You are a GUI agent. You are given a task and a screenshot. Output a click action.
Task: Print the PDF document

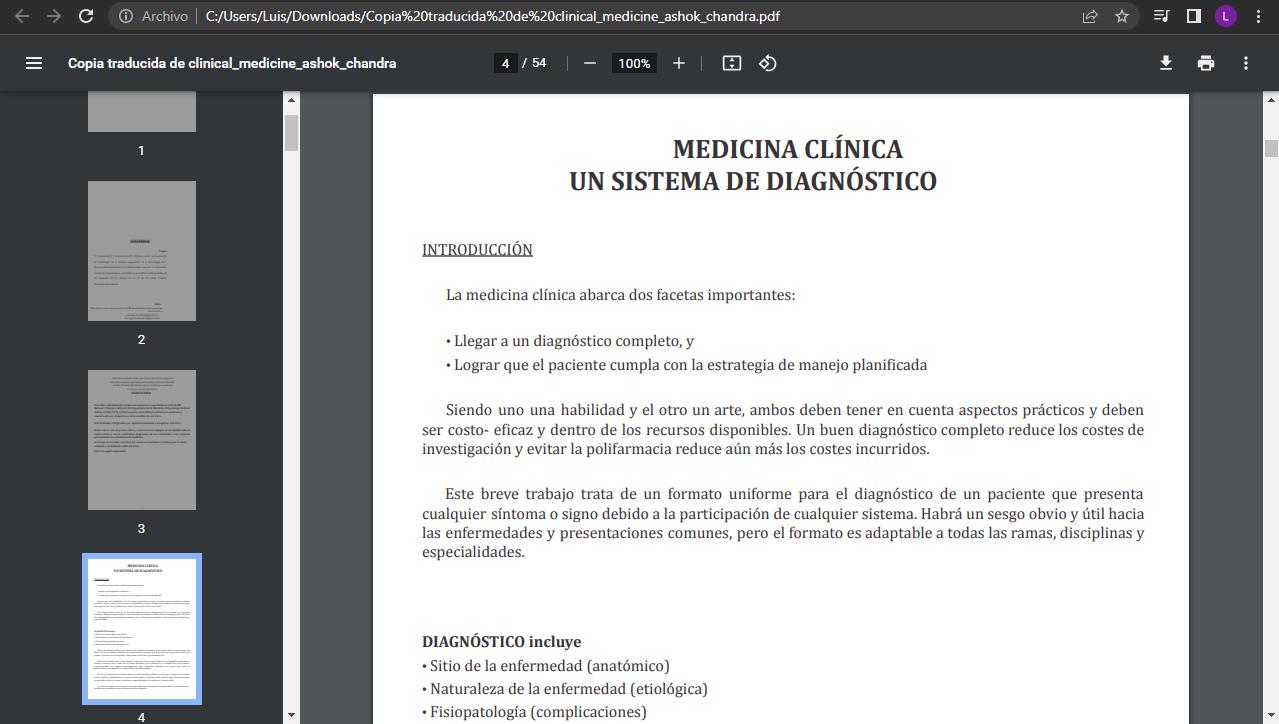(x=1206, y=63)
